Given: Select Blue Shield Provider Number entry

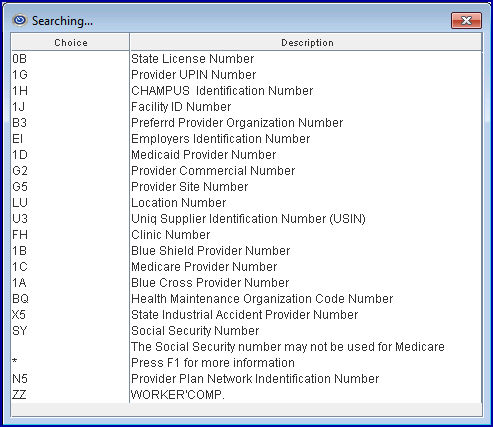Looking at the screenshot, I should [x=247, y=251].
